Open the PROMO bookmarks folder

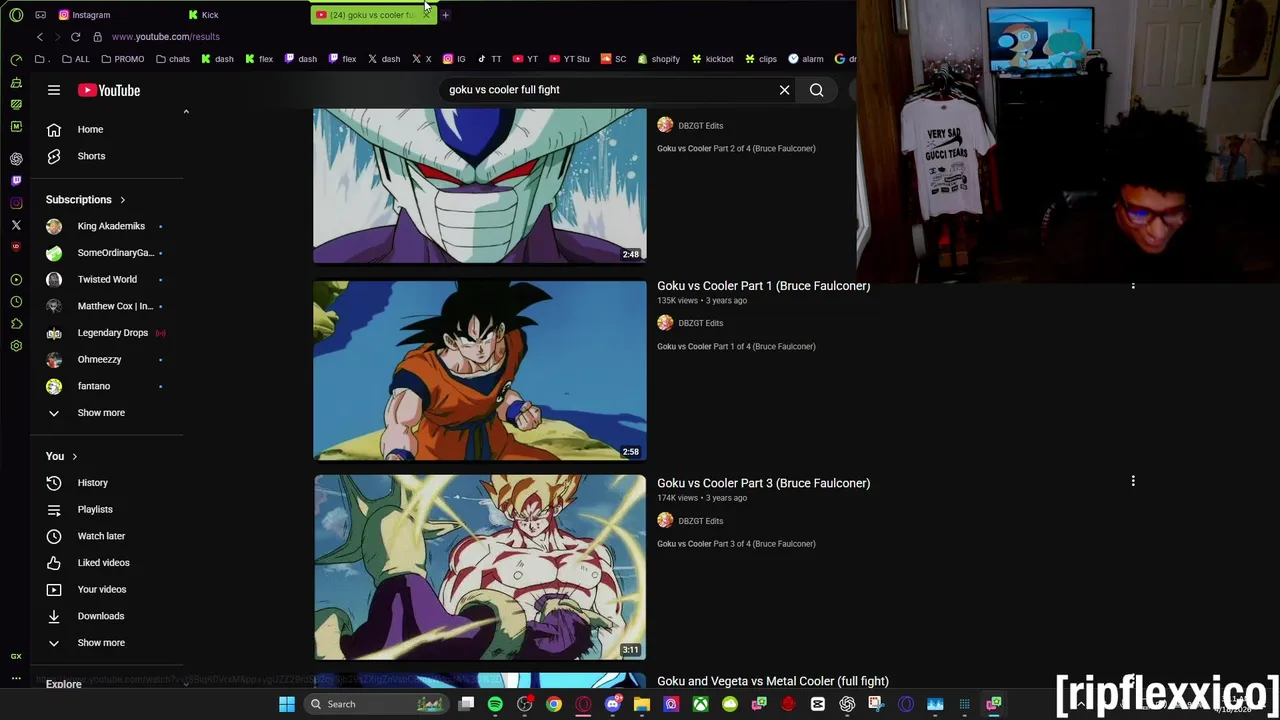(122, 59)
